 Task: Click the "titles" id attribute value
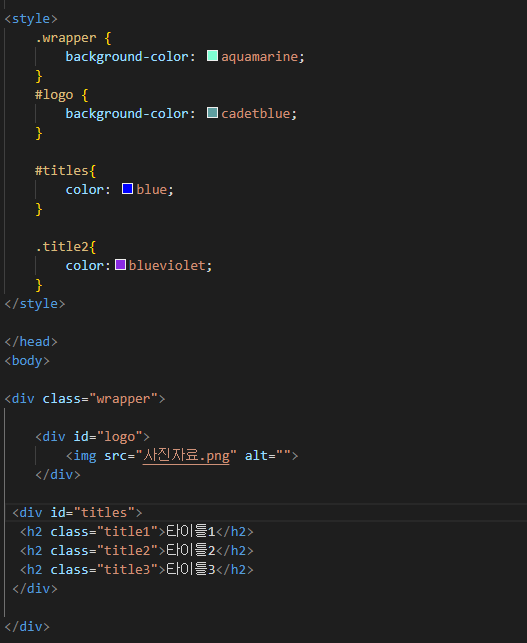(x=104, y=513)
